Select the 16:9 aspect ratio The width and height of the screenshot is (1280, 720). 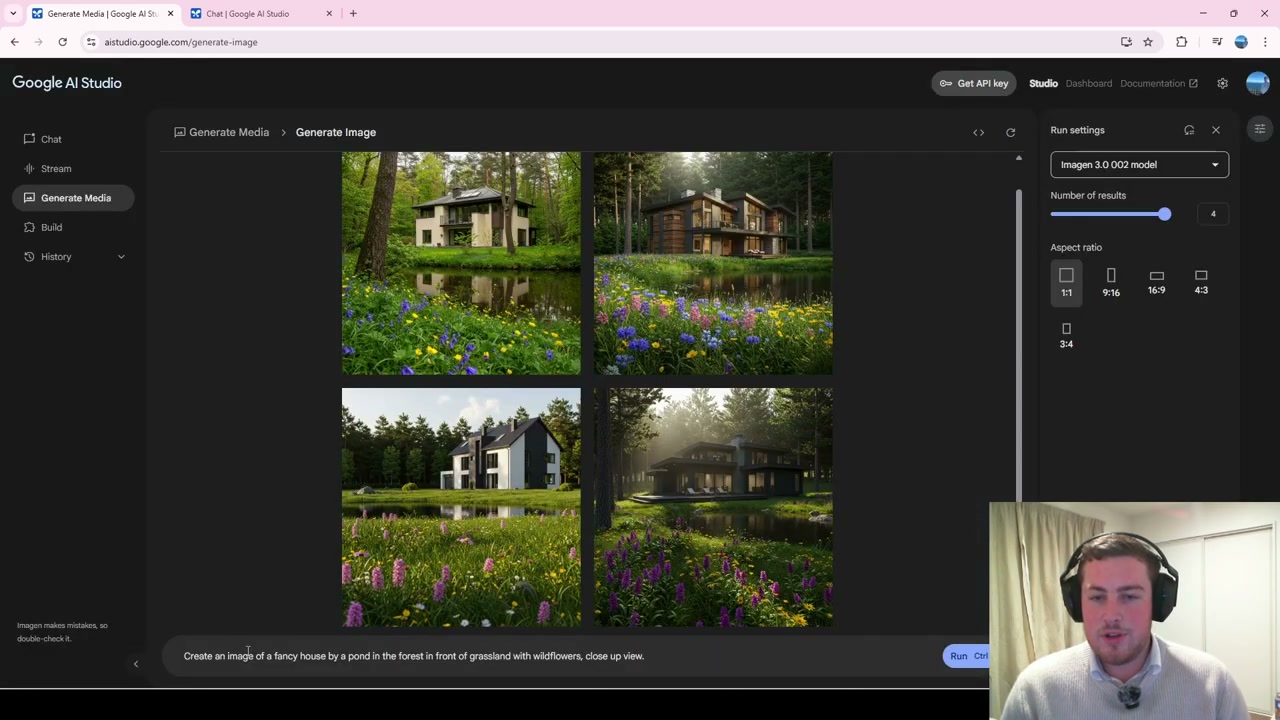point(1156,282)
